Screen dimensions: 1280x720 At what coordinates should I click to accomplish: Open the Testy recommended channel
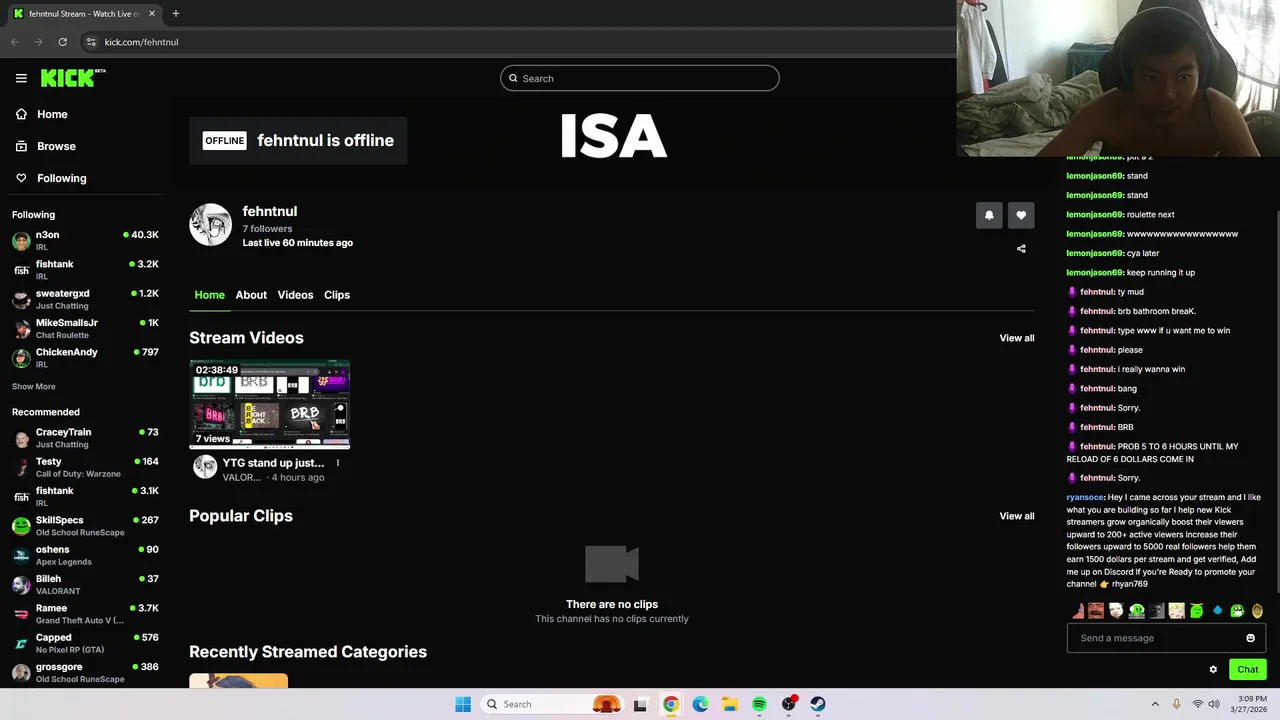85,467
